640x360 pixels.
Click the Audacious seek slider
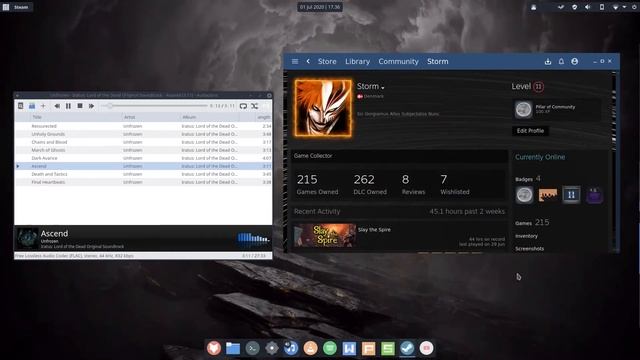coord(154,106)
